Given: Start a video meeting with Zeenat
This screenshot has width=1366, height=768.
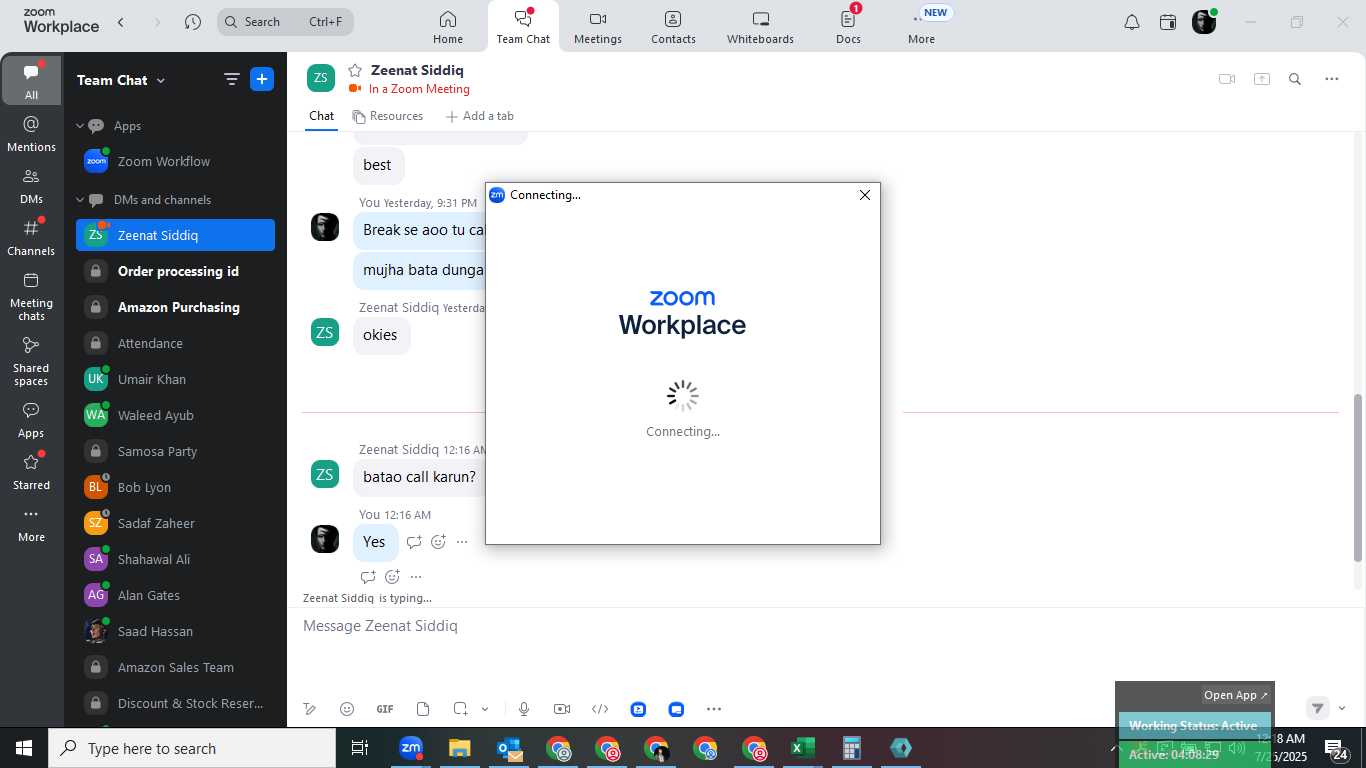Looking at the screenshot, I should [x=1227, y=79].
